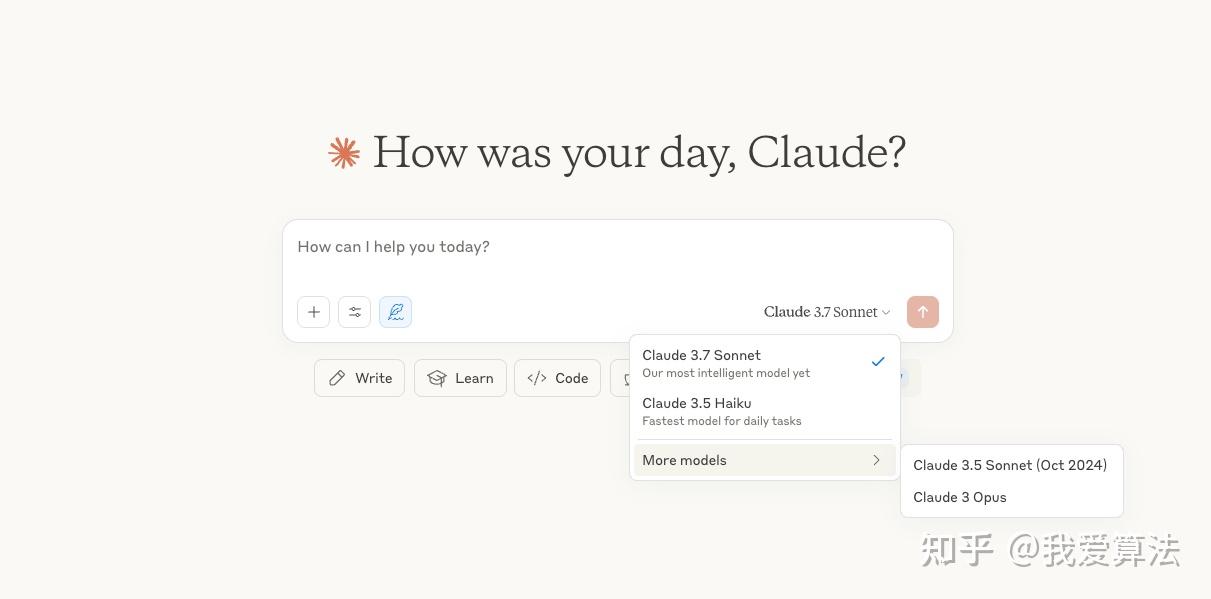Click the orange send arrow button
The height and width of the screenshot is (599, 1211).
(x=922, y=312)
